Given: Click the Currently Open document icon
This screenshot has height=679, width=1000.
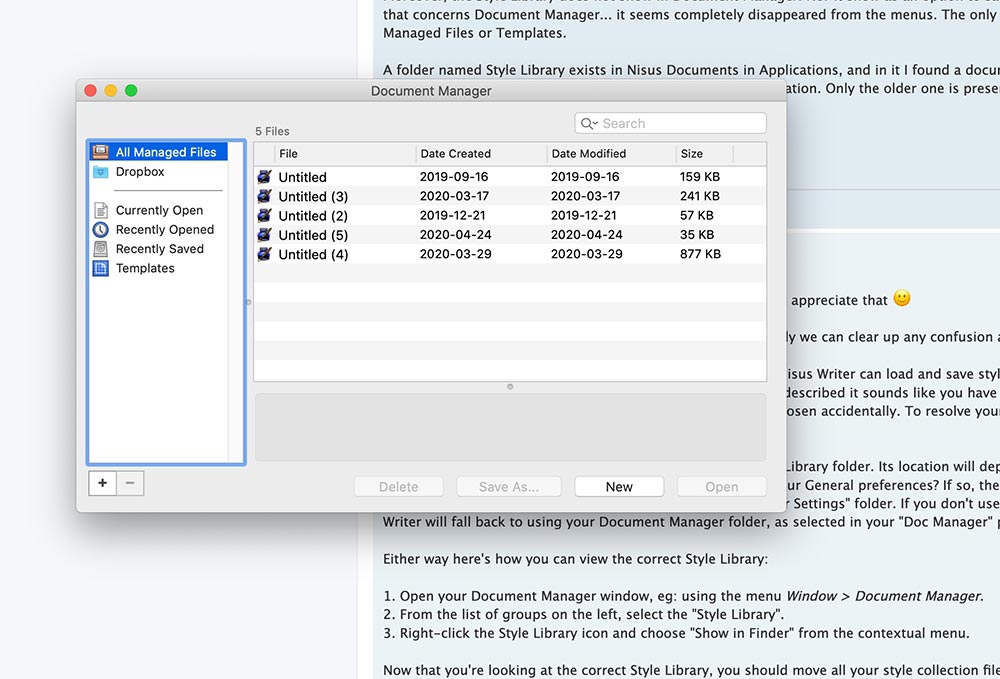Looking at the screenshot, I should click(x=101, y=210).
